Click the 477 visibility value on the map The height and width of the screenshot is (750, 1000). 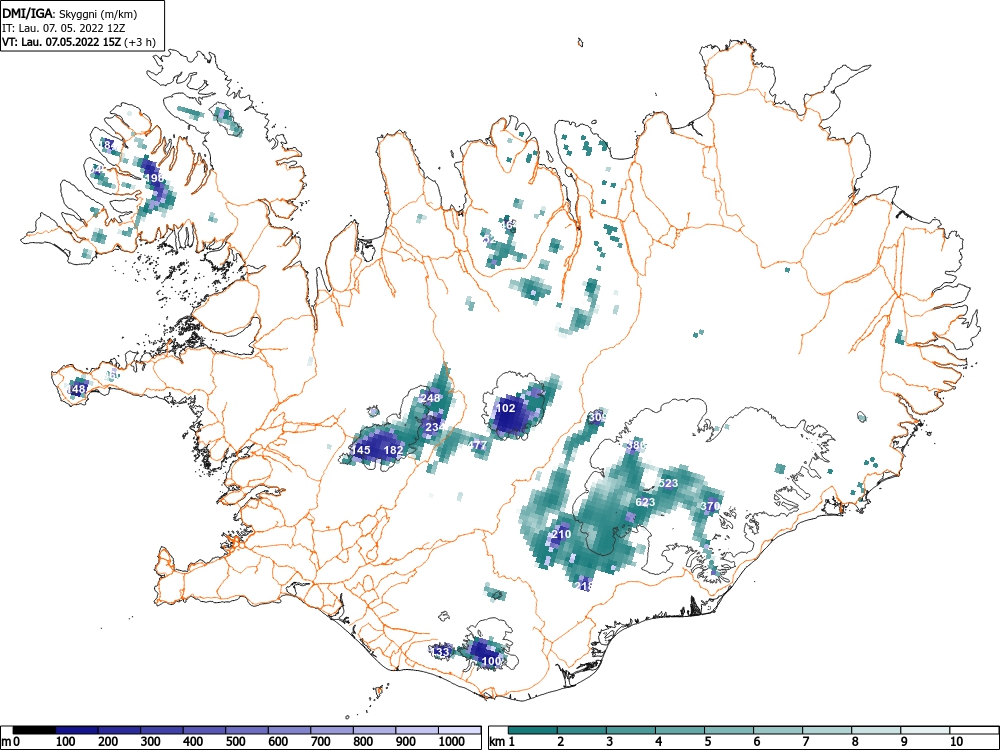coord(478,445)
